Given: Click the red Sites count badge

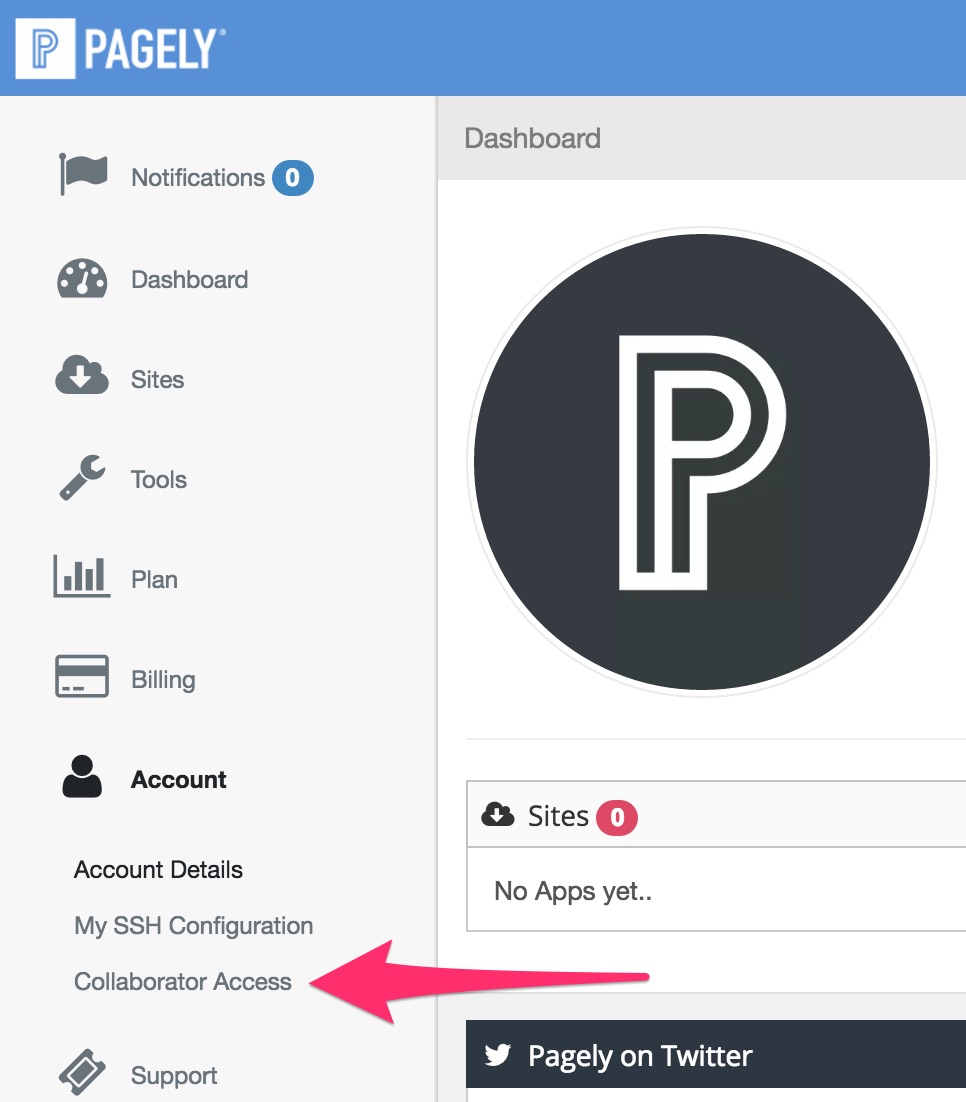Looking at the screenshot, I should tap(617, 817).
